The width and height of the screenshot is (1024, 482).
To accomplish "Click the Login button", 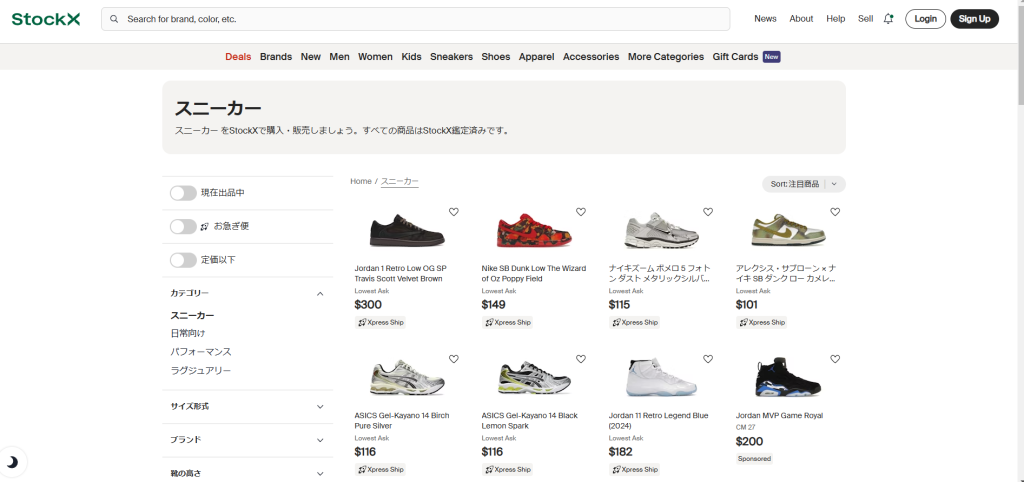I will (x=925, y=19).
